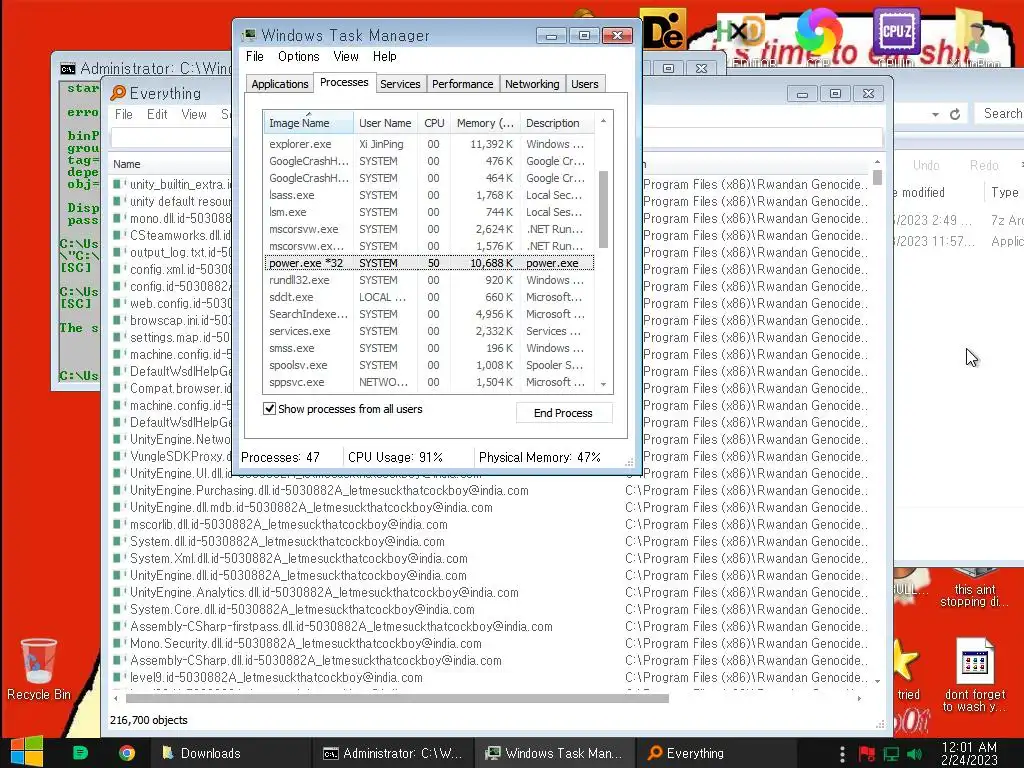Image resolution: width=1024 pixels, height=768 pixels.
Task: Click the network monitor tray icon
Action: (x=891, y=754)
